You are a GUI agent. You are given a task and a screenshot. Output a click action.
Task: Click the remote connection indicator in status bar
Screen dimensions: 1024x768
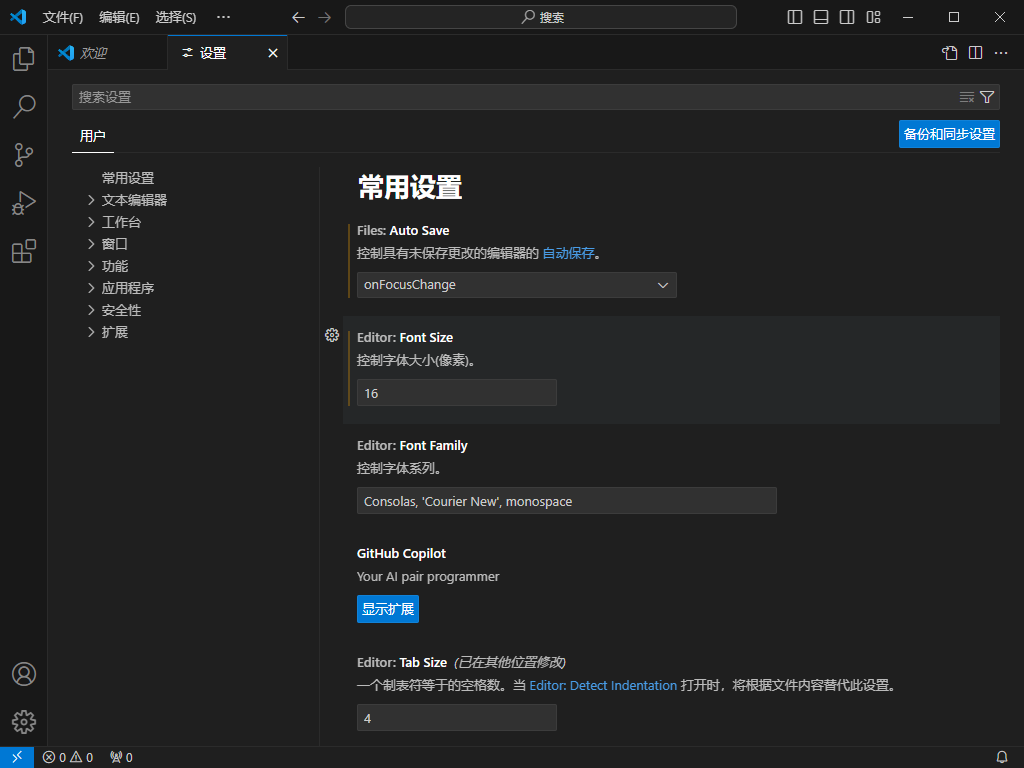[16, 757]
